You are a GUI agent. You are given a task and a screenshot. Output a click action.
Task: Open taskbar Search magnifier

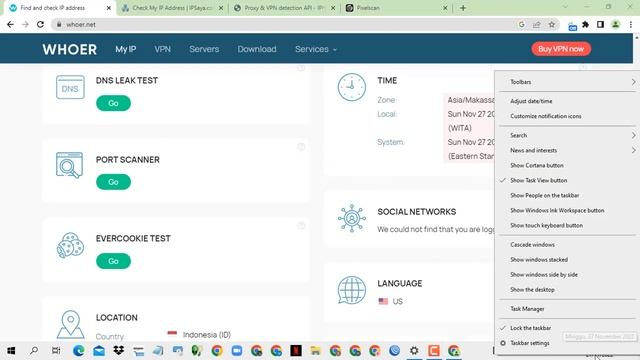34,351
